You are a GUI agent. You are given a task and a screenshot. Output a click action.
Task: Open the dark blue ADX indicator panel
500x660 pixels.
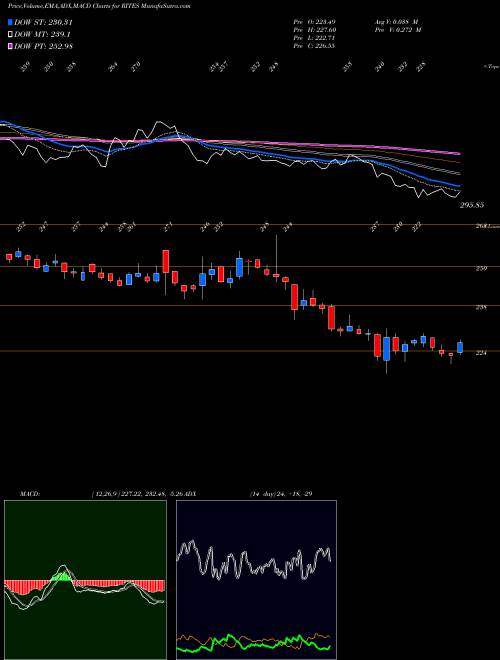256,580
